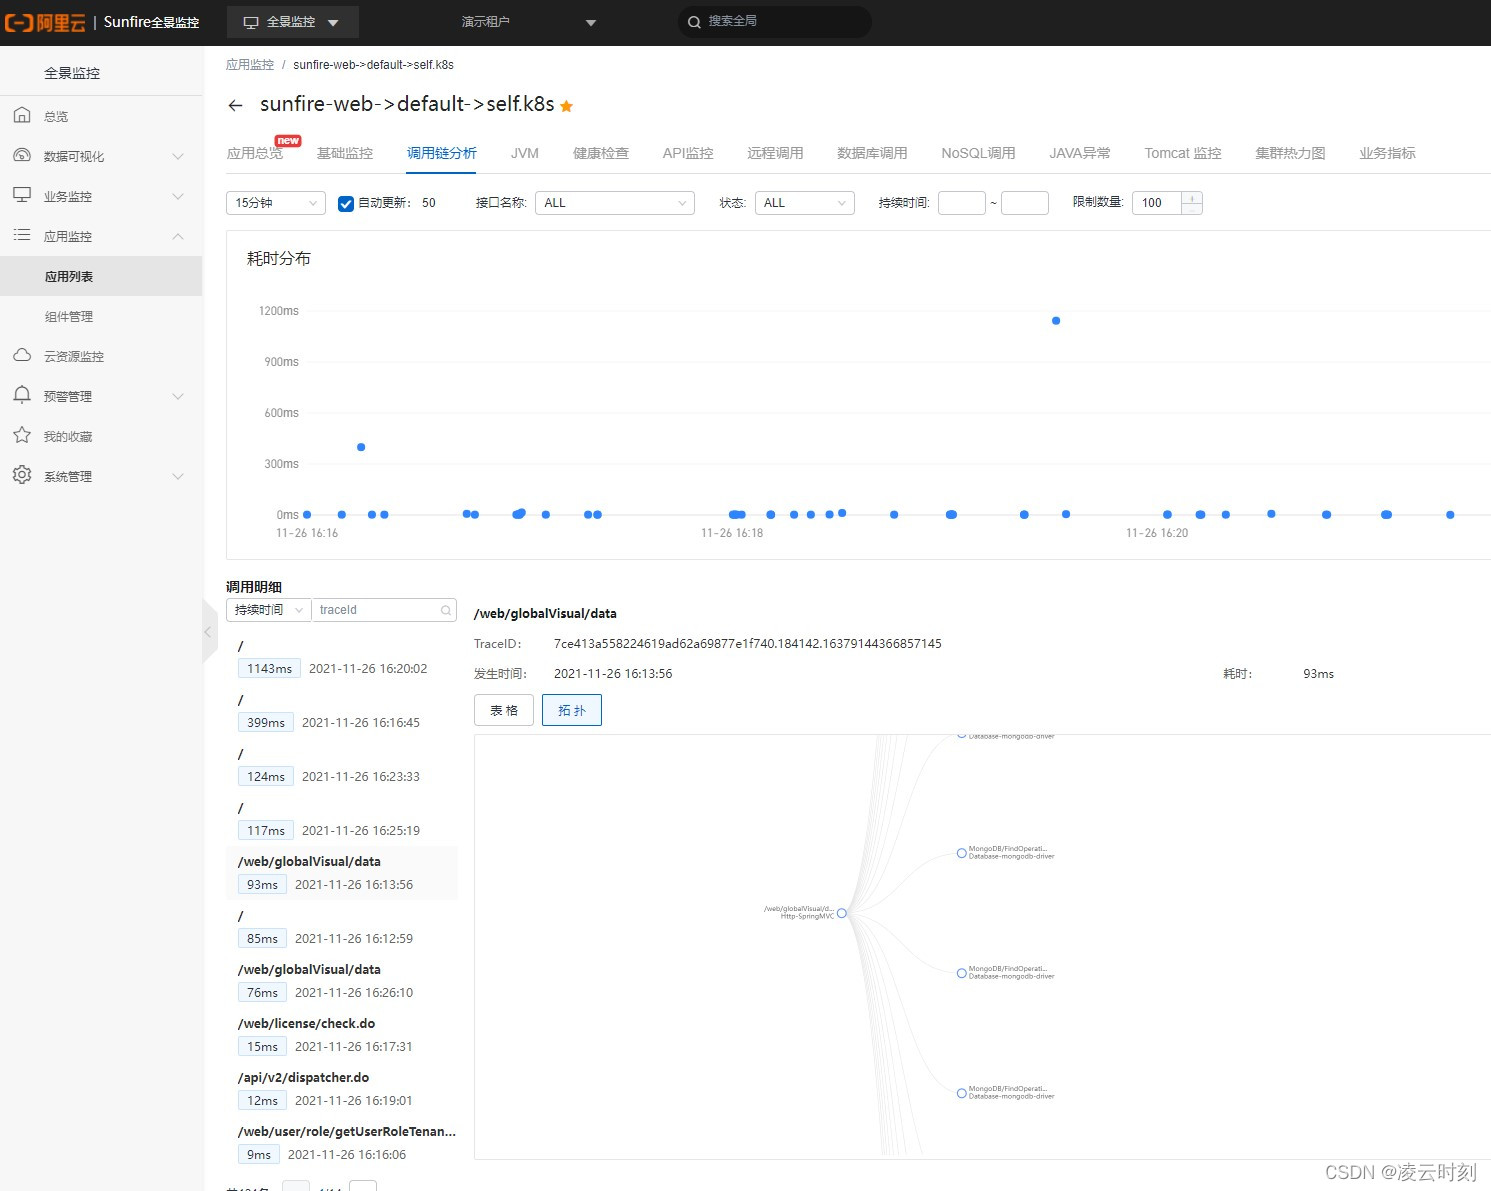
Task: Open the 演示租户 tenant dropdown
Action: tap(529, 22)
